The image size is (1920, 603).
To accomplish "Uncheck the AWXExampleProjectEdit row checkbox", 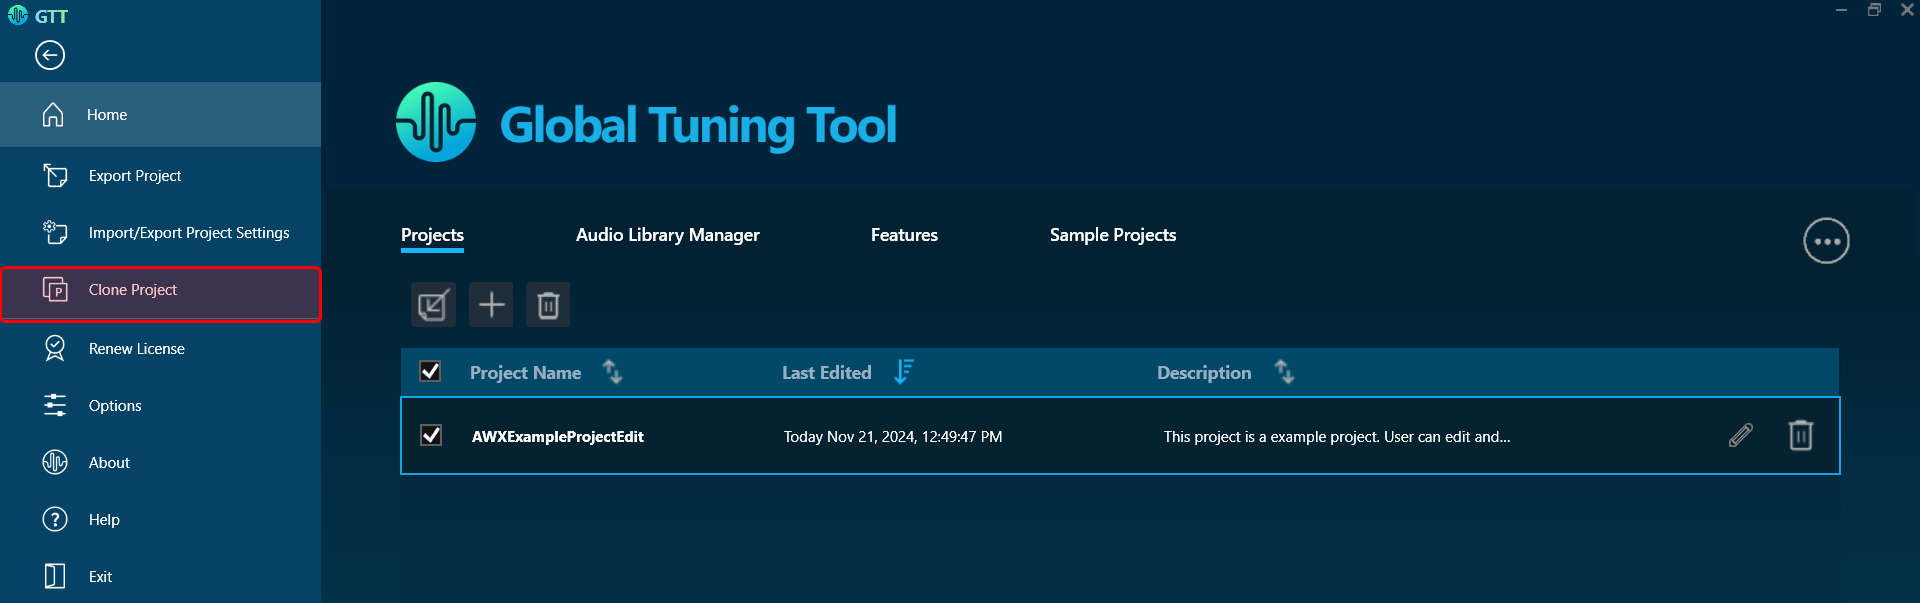I will click(x=431, y=435).
